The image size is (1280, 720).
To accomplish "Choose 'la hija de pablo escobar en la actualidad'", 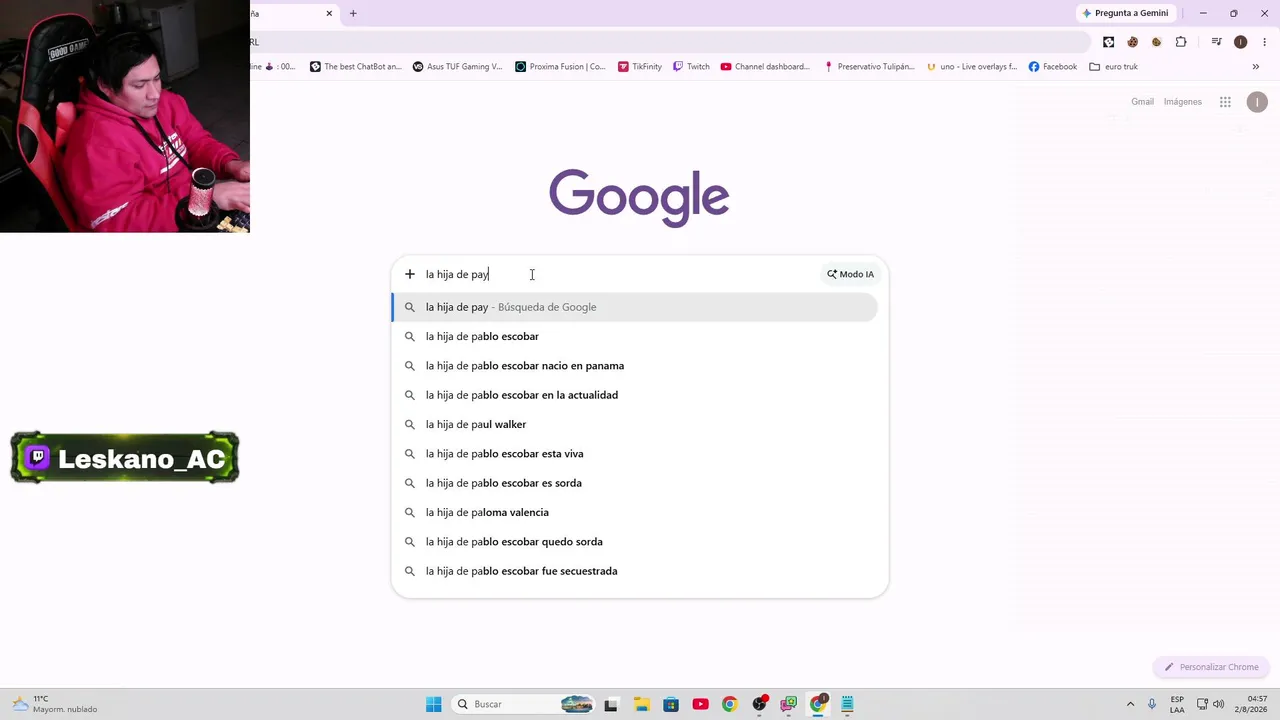I will click(635, 395).
